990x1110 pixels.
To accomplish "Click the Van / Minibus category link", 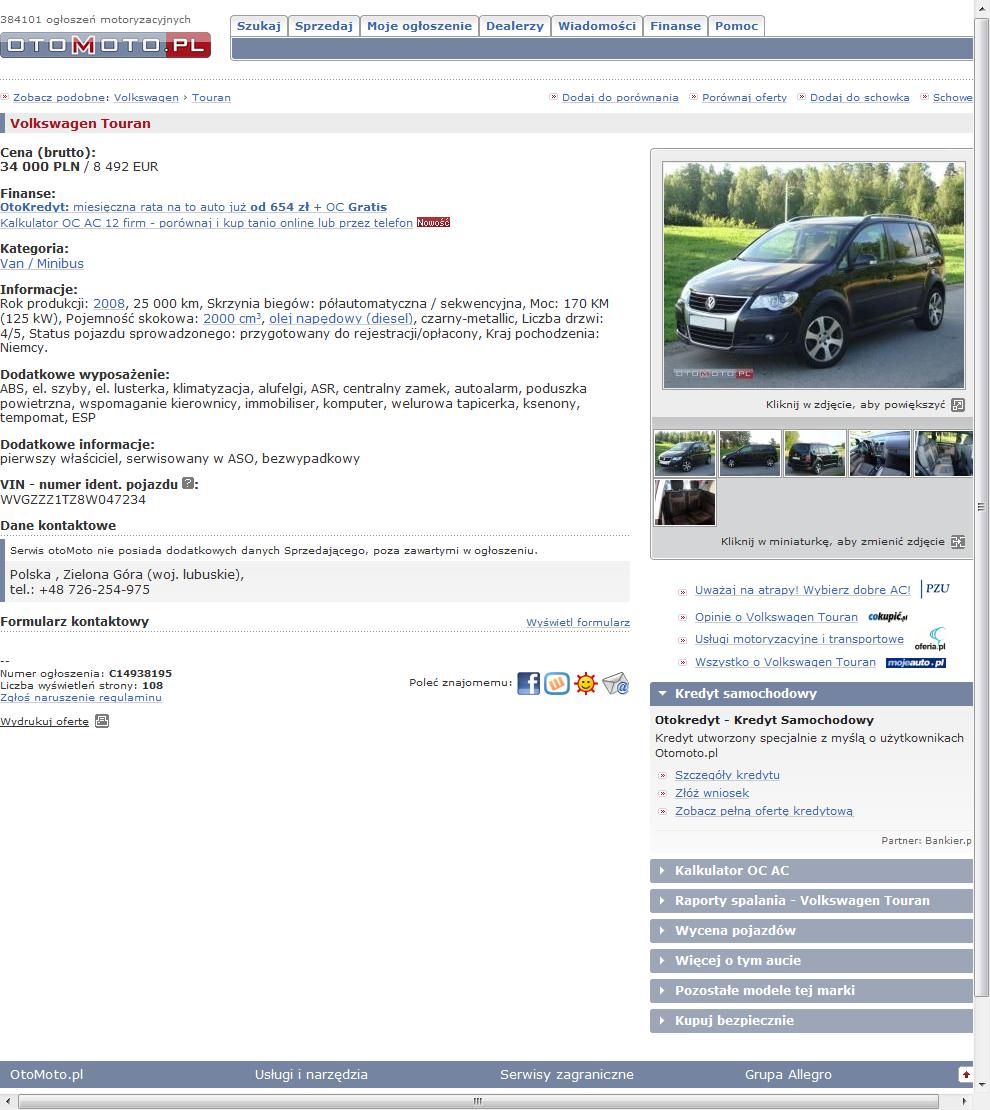I will pyautogui.click(x=42, y=263).
